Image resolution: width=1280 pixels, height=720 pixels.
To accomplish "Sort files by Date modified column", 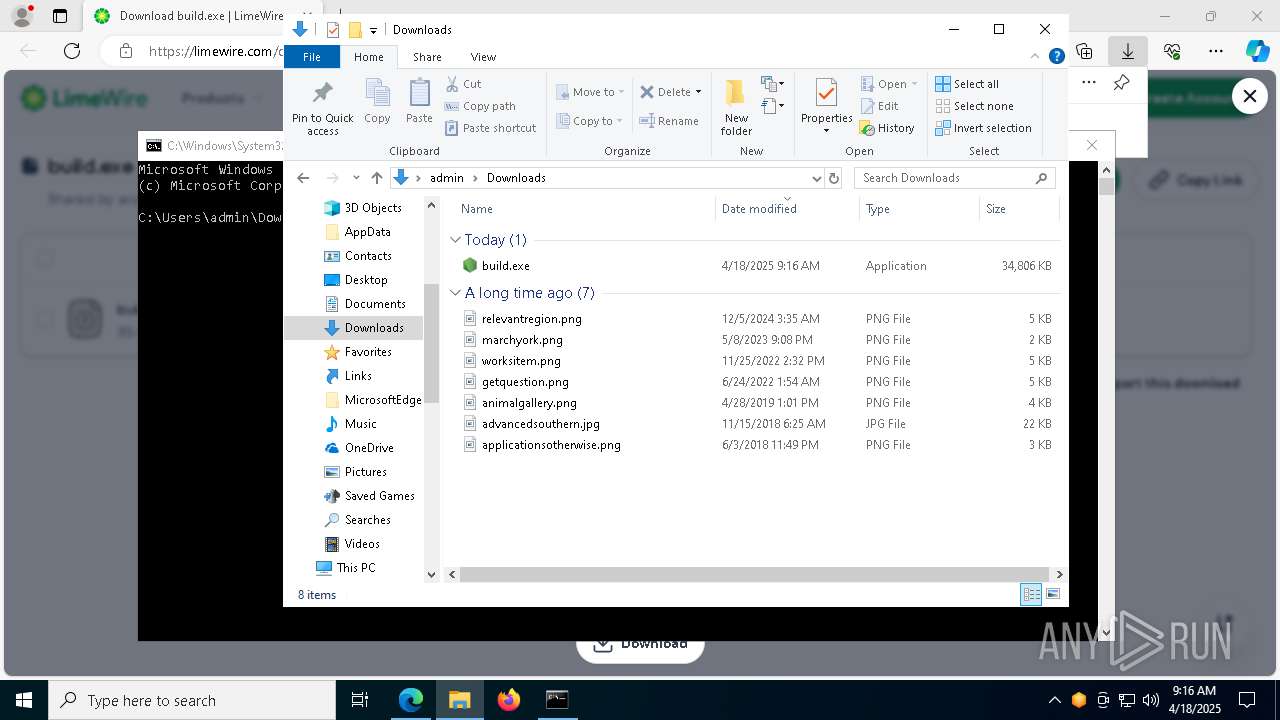I will 788,209.
